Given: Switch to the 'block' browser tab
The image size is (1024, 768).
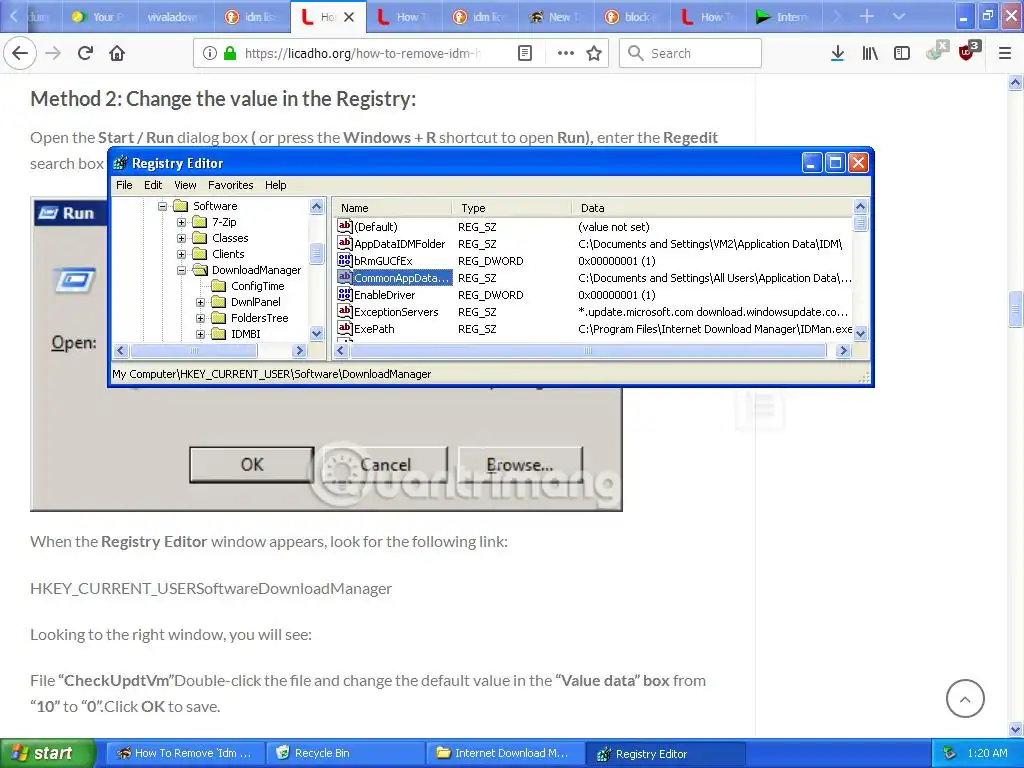Looking at the screenshot, I should [x=630, y=17].
